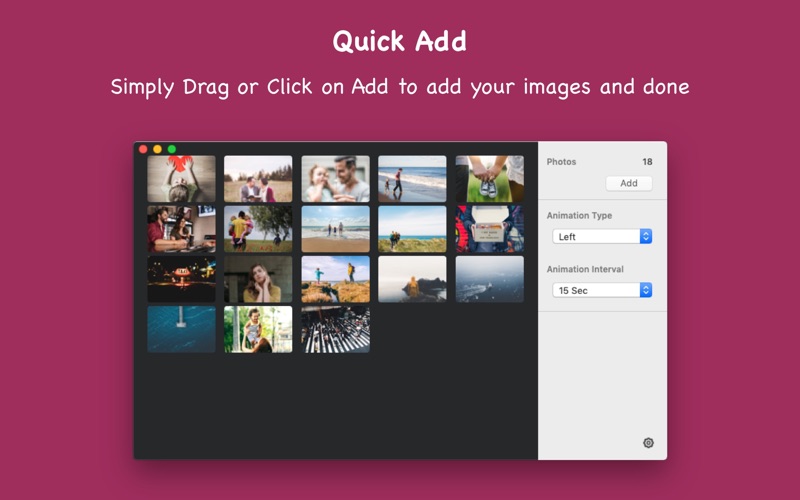The width and height of the screenshot is (800, 500).
Task: Select the hikers on grassy coast thumbnail
Action: [412, 229]
